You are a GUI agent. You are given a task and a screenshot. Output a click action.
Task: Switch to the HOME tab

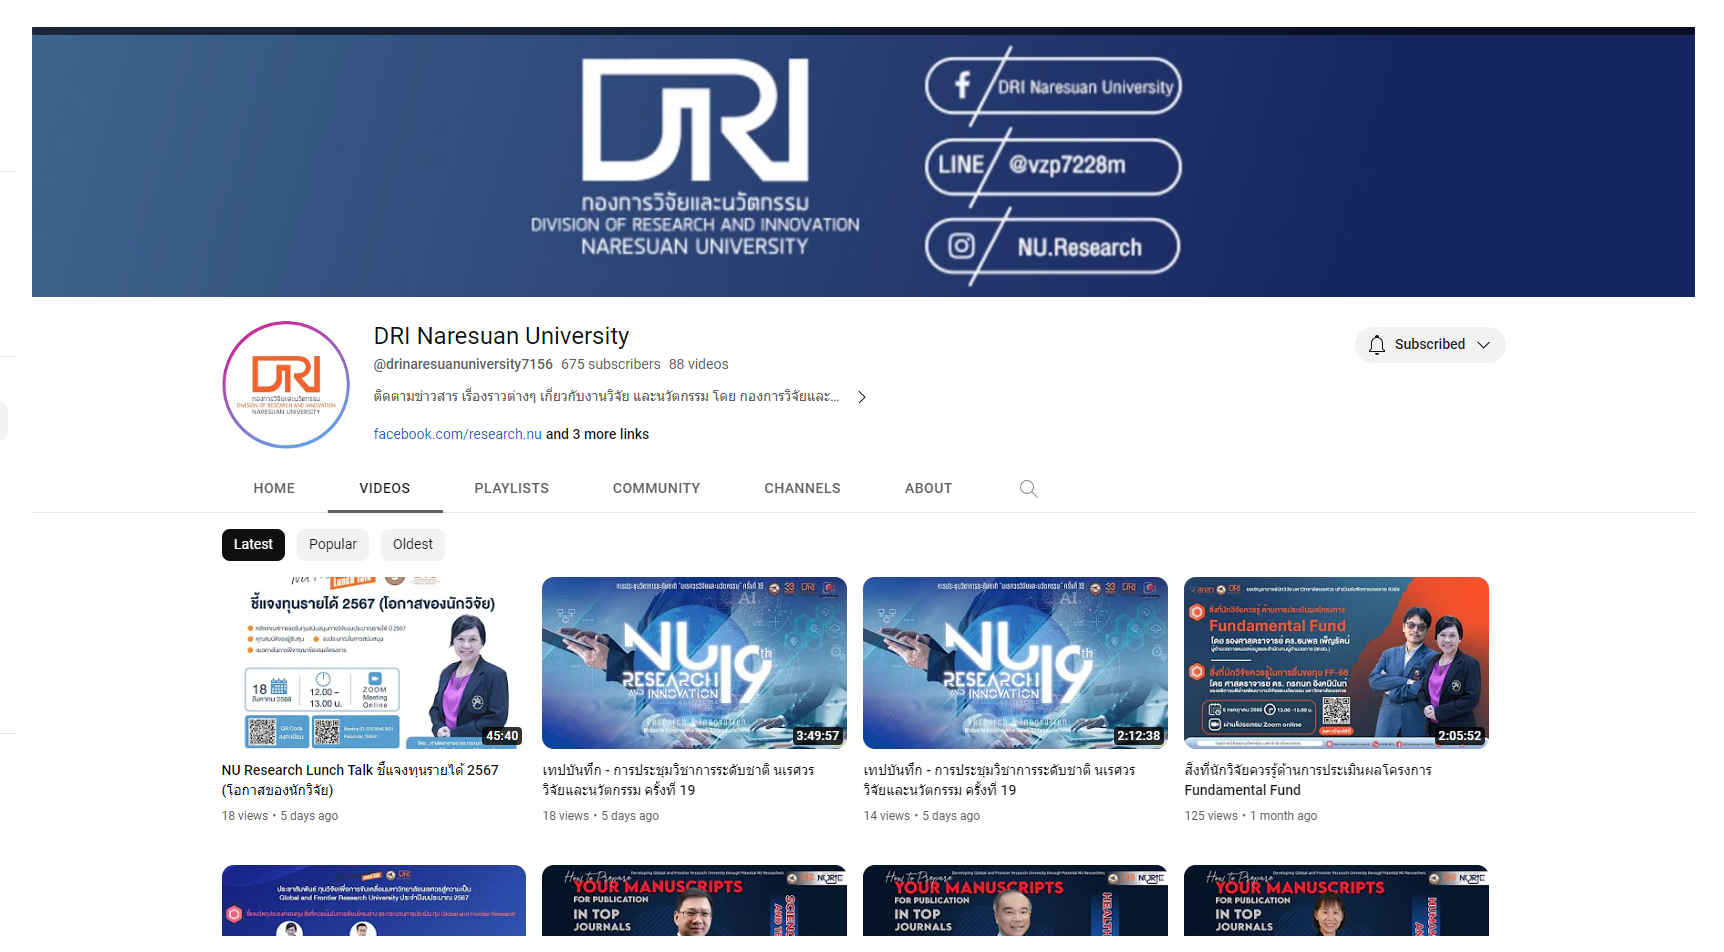274,488
